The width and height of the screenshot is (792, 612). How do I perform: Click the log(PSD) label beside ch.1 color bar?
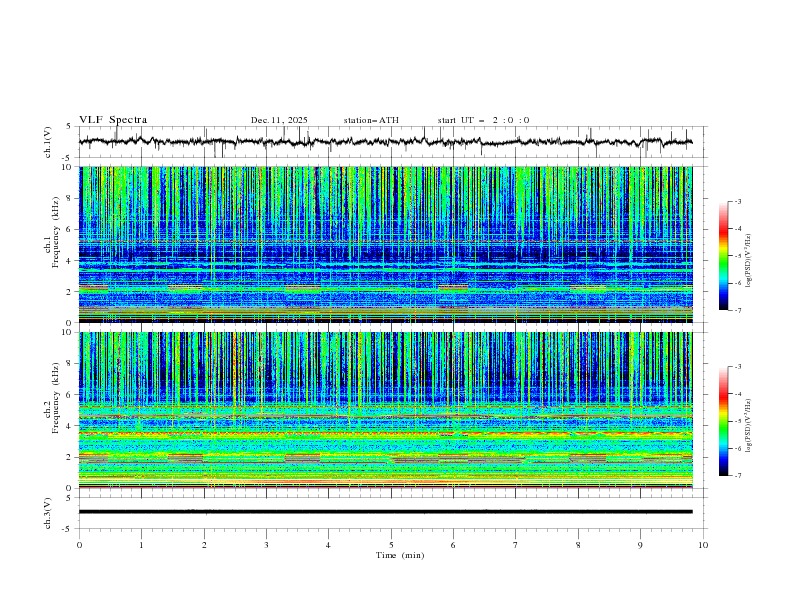pos(748,261)
